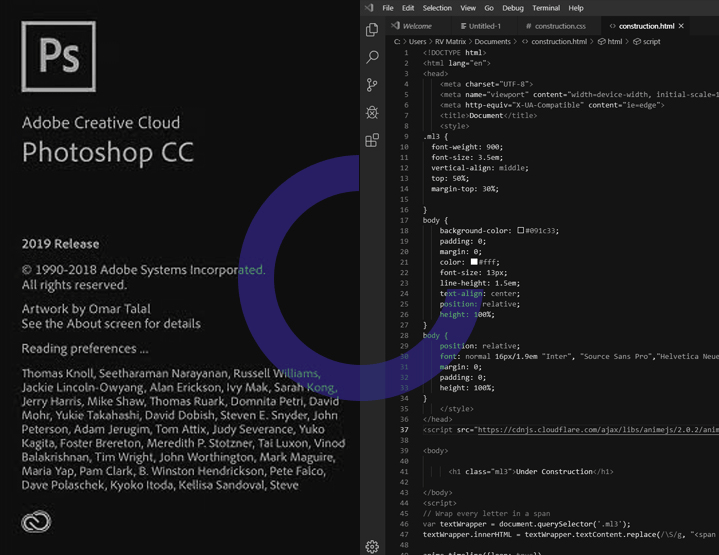
Task: Click the 'var textWrapper' code line
Action: (x=526, y=524)
